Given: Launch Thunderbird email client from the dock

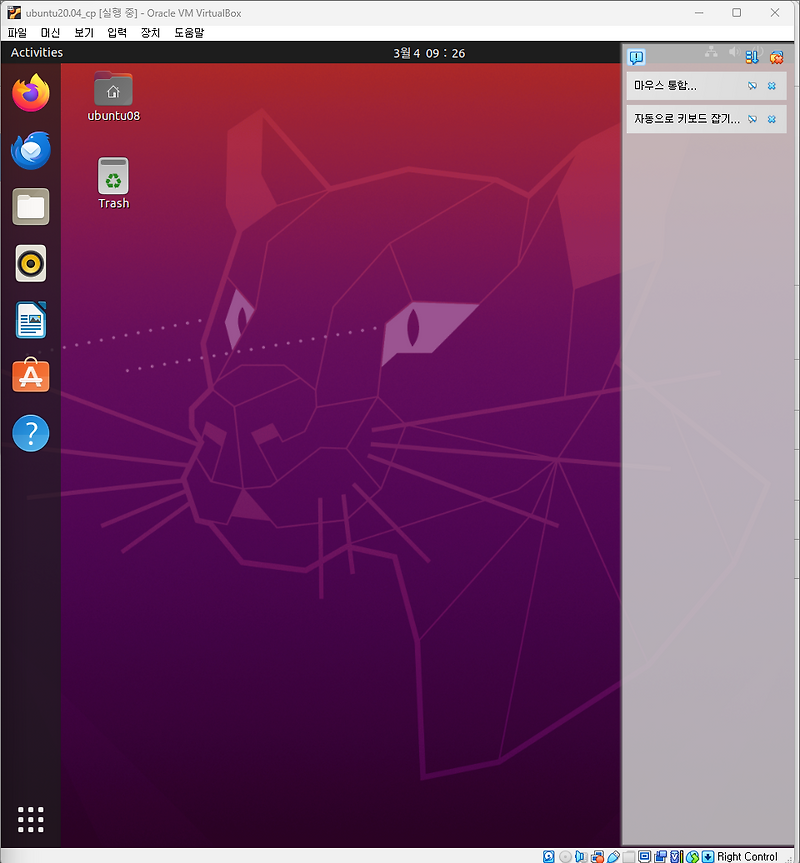Looking at the screenshot, I should [x=30, y=150].
